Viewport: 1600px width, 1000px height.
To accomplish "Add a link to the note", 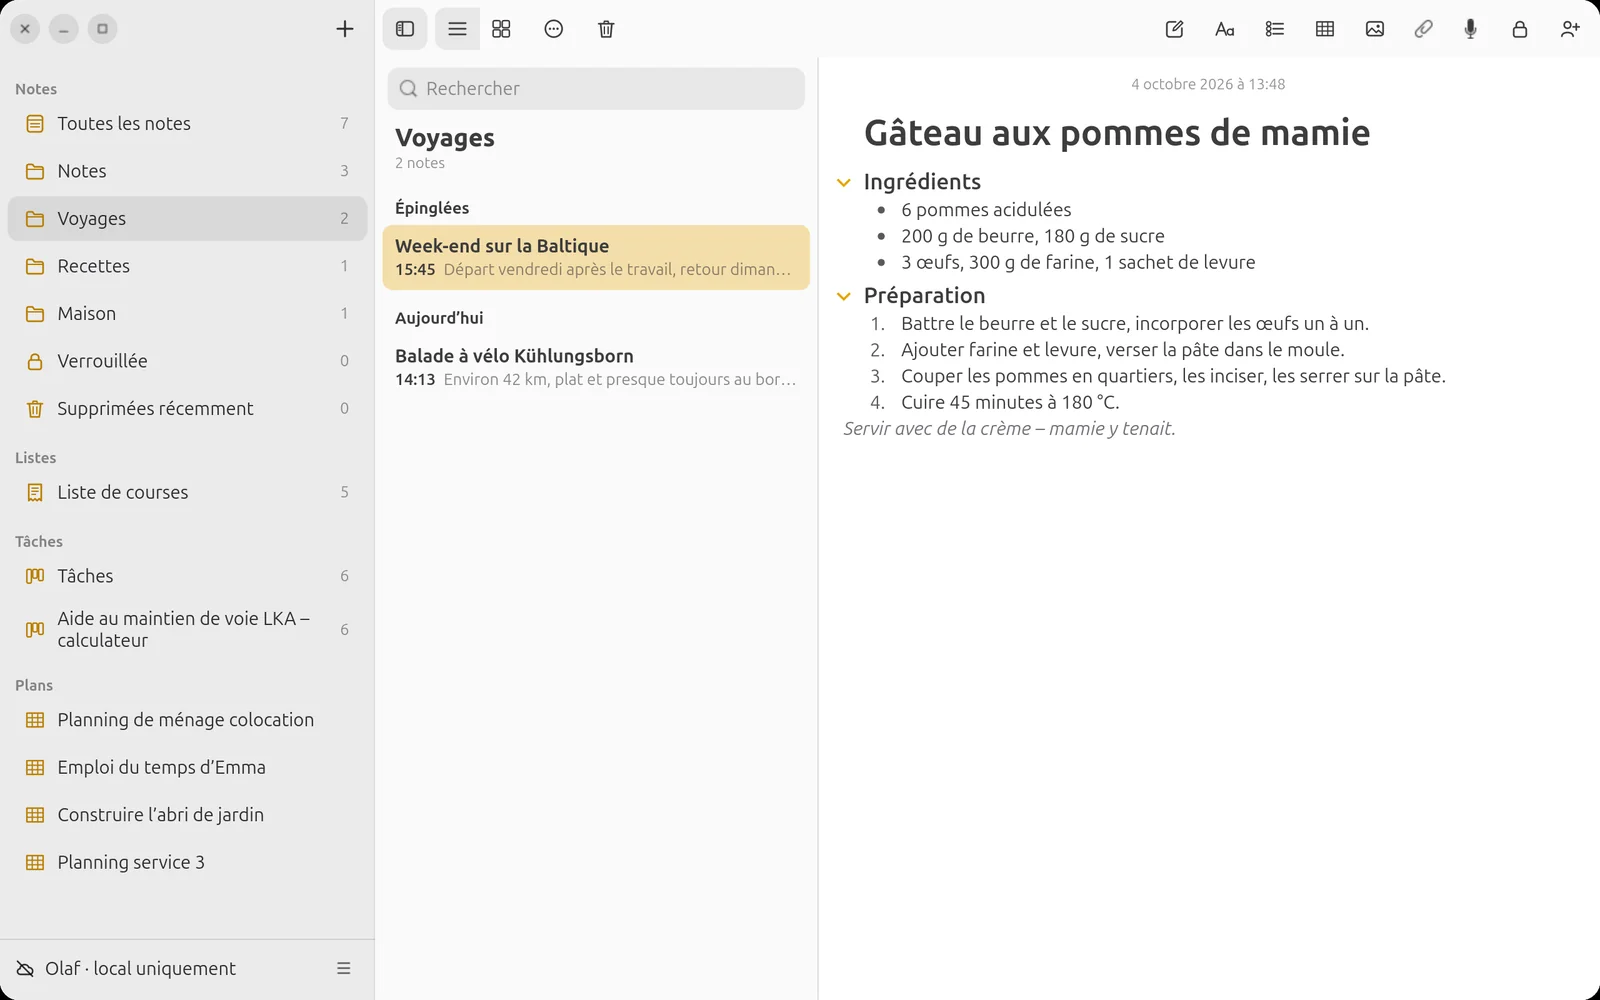I will pos(1423,29).
